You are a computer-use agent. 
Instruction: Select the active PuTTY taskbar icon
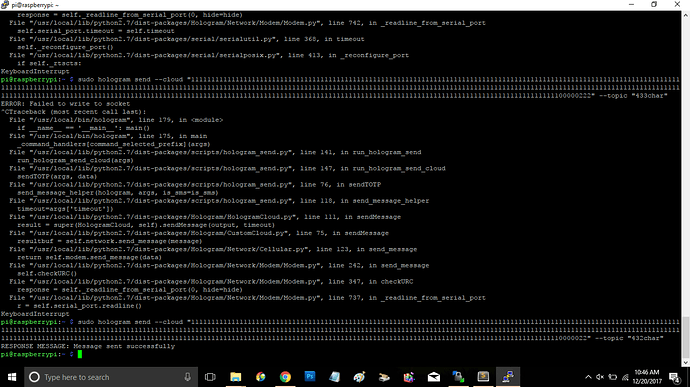[508, 377]
